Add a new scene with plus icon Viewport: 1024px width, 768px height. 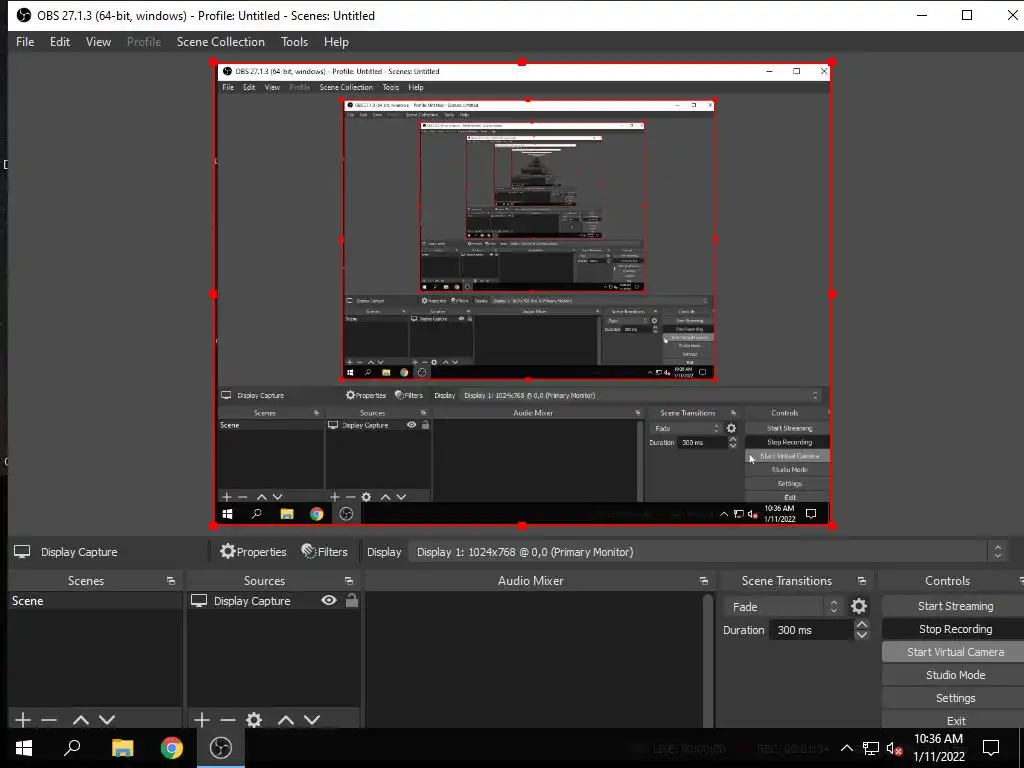23,720
